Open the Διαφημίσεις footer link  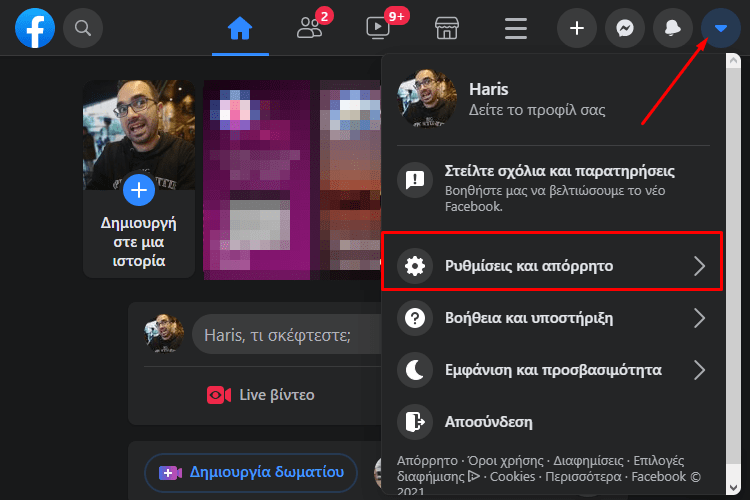pyautogui.click(x=588, y=461)
